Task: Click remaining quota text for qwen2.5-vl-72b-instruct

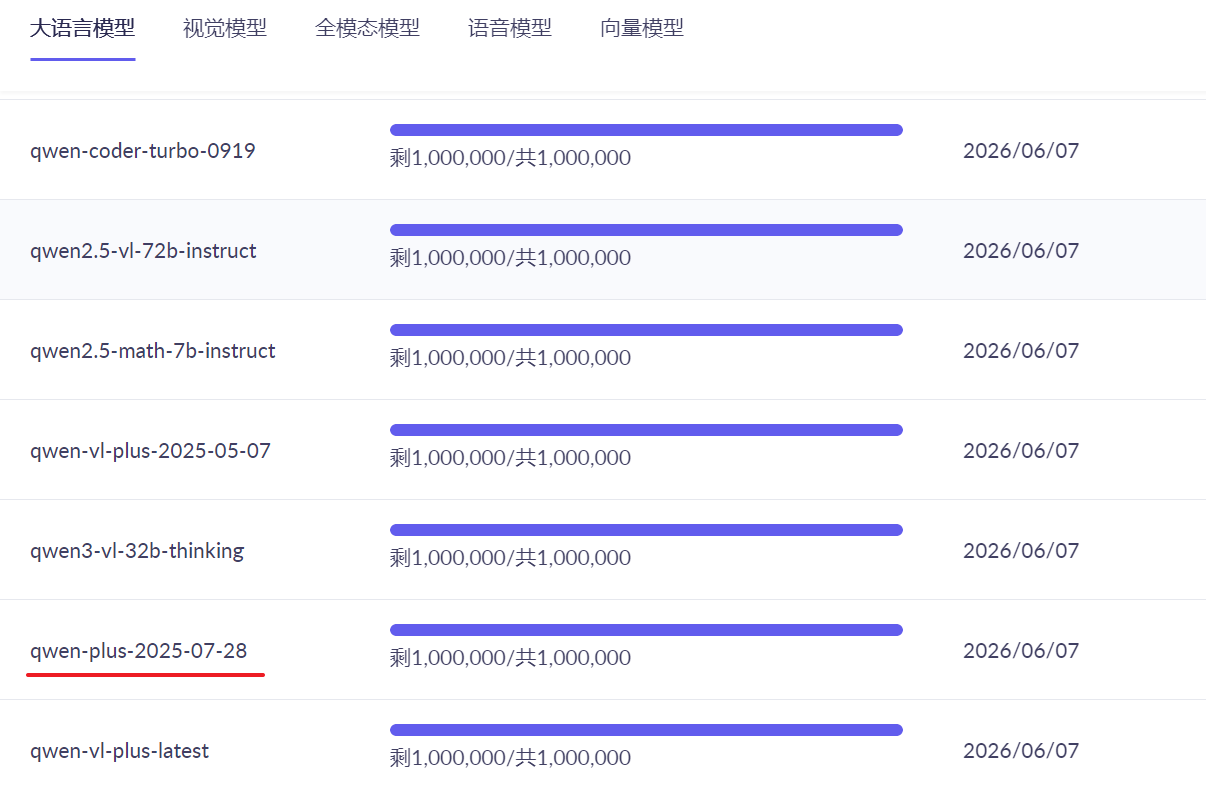Action: 510,258
